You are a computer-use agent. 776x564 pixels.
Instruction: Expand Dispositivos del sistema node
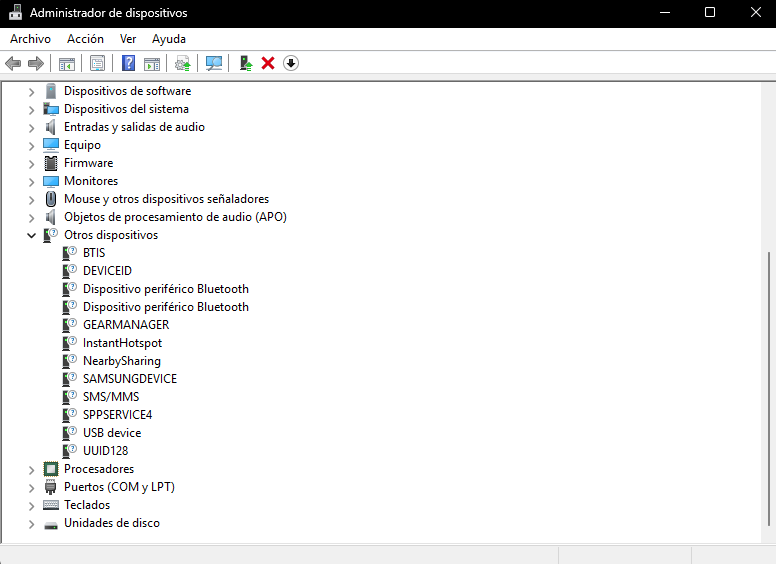[32, 109]
